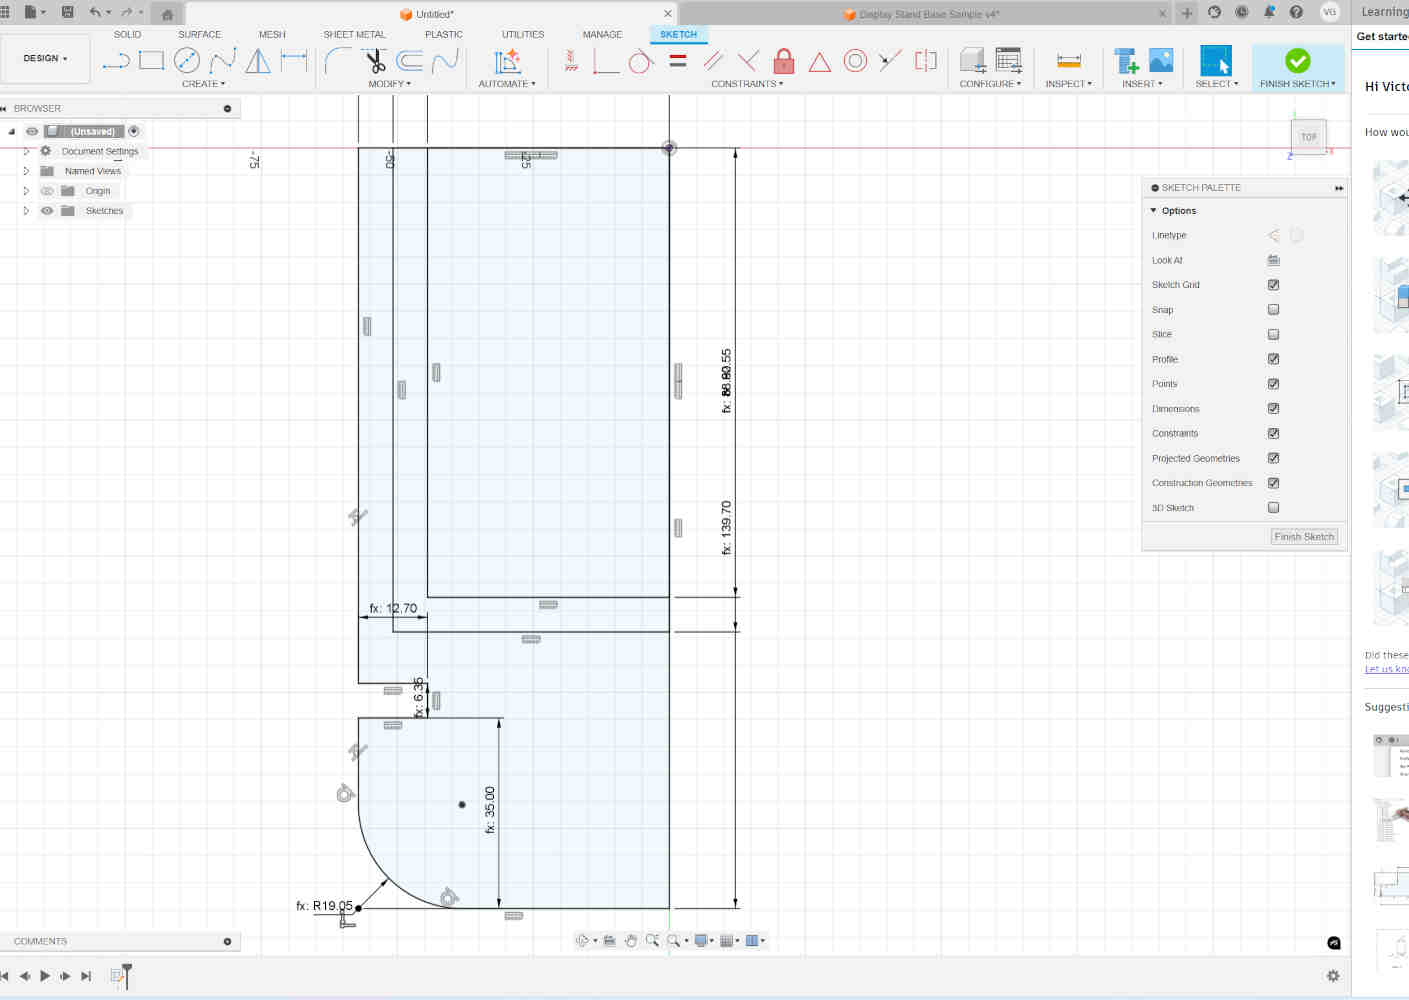Viewport: 1409px width, 1000px height.
Task: Select the Mirror sketch tool
Action: click(x=258, y=61)
